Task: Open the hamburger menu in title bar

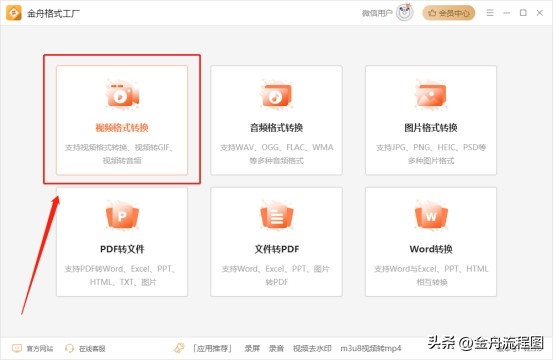Action: (x=490, y=13)
